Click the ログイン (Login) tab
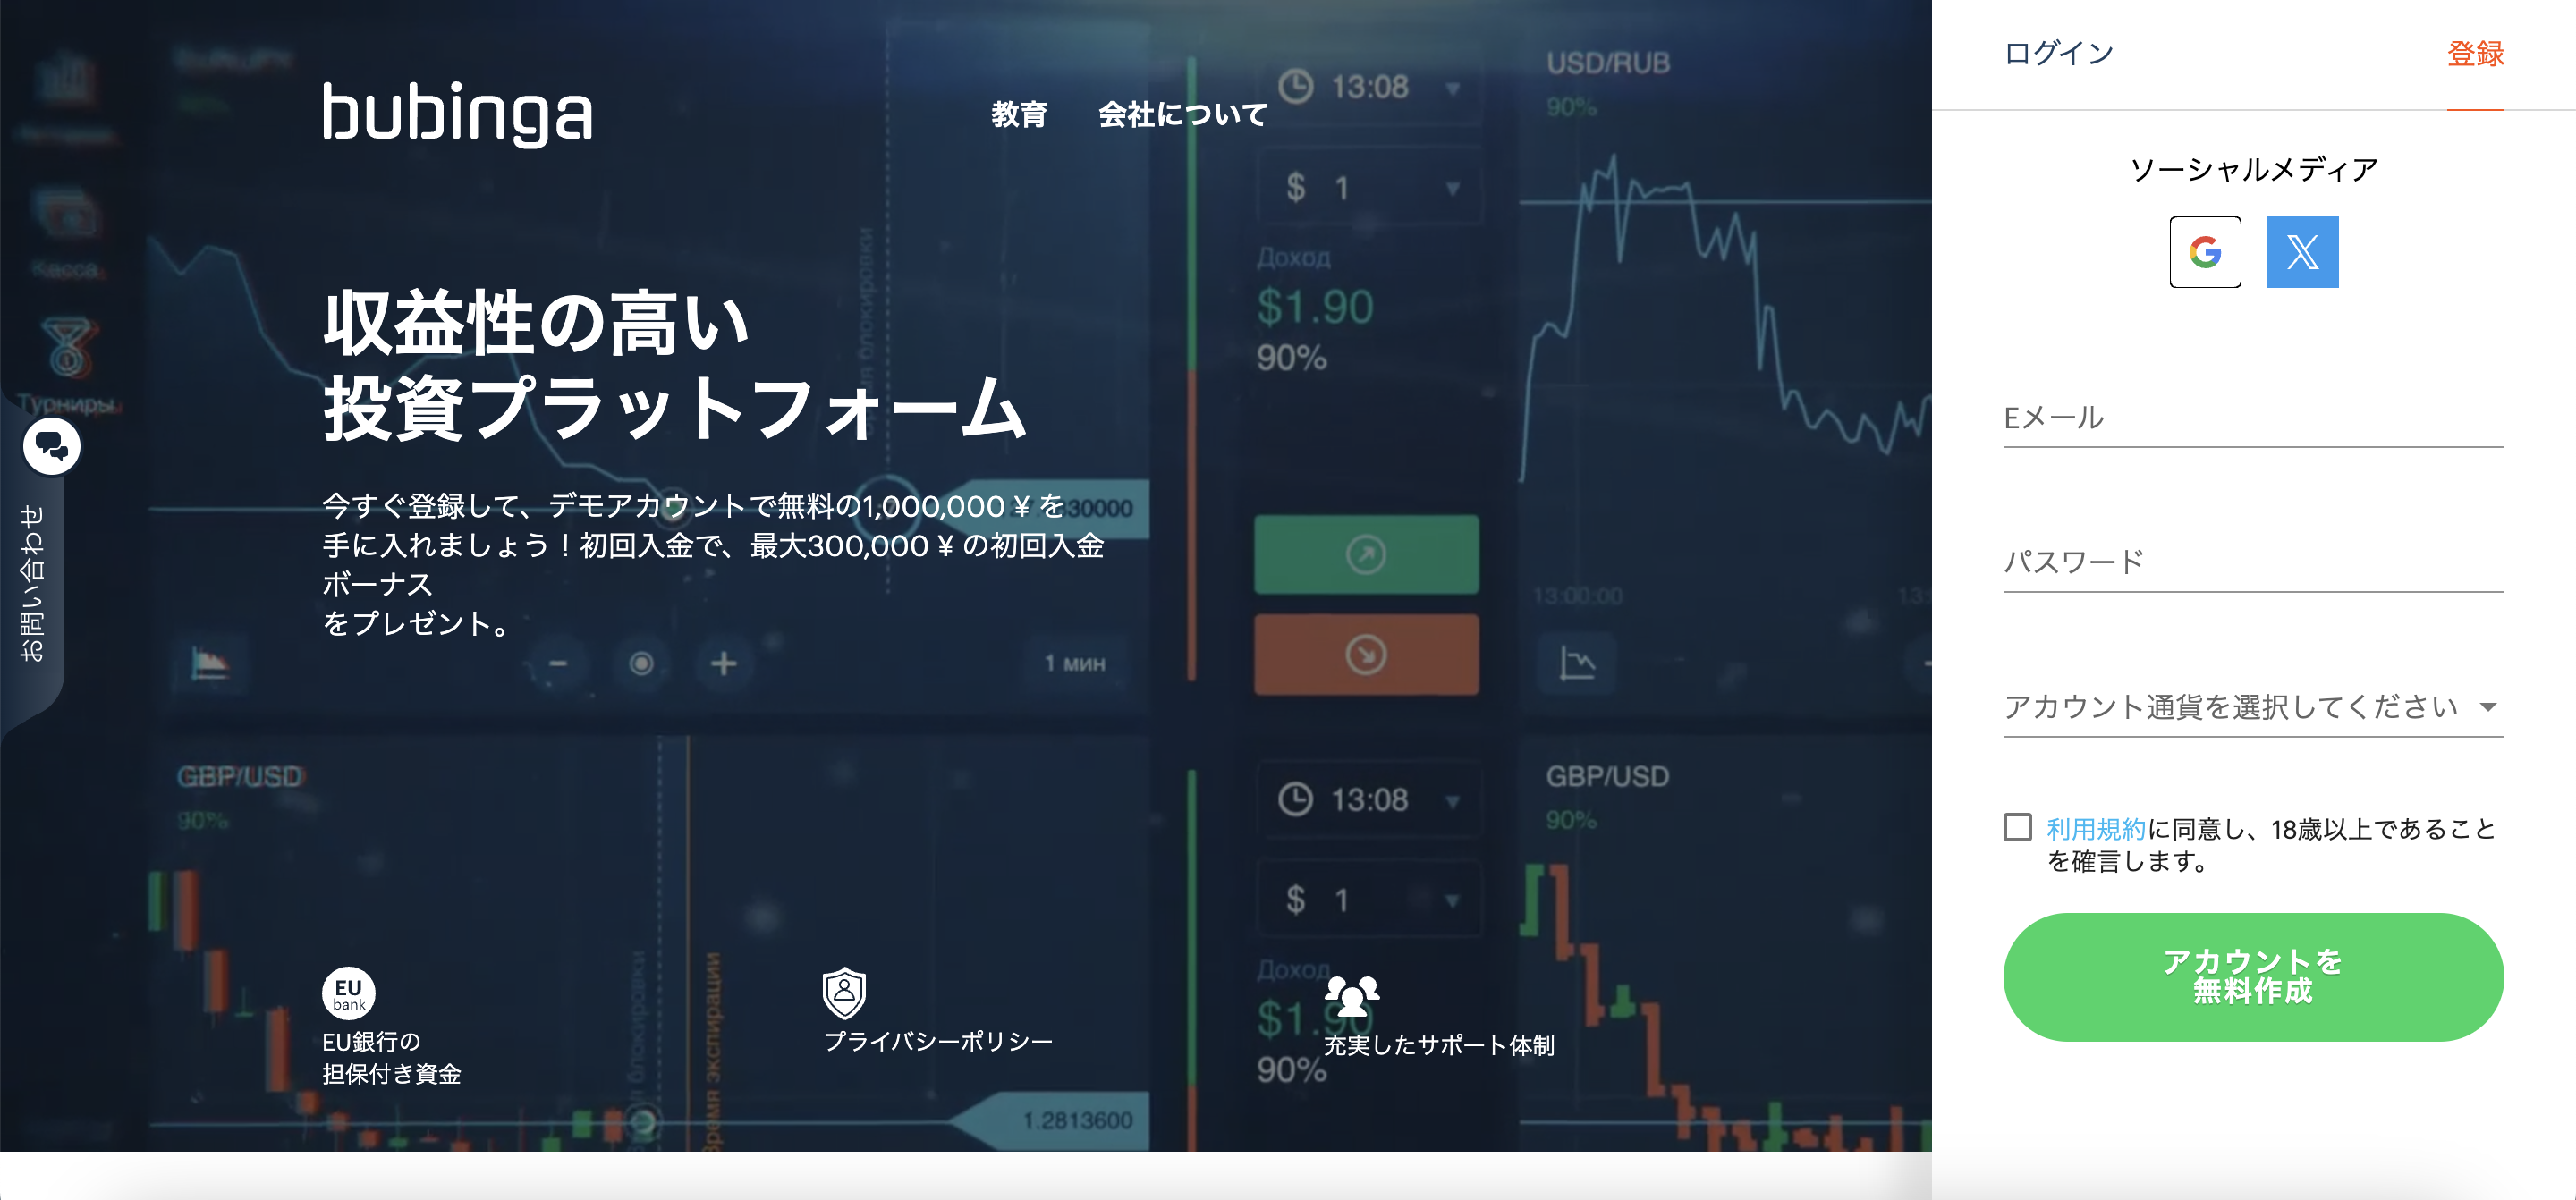Viewport: 2576px width, 1200px height. pyautogui.click(x=2057, y=55)
